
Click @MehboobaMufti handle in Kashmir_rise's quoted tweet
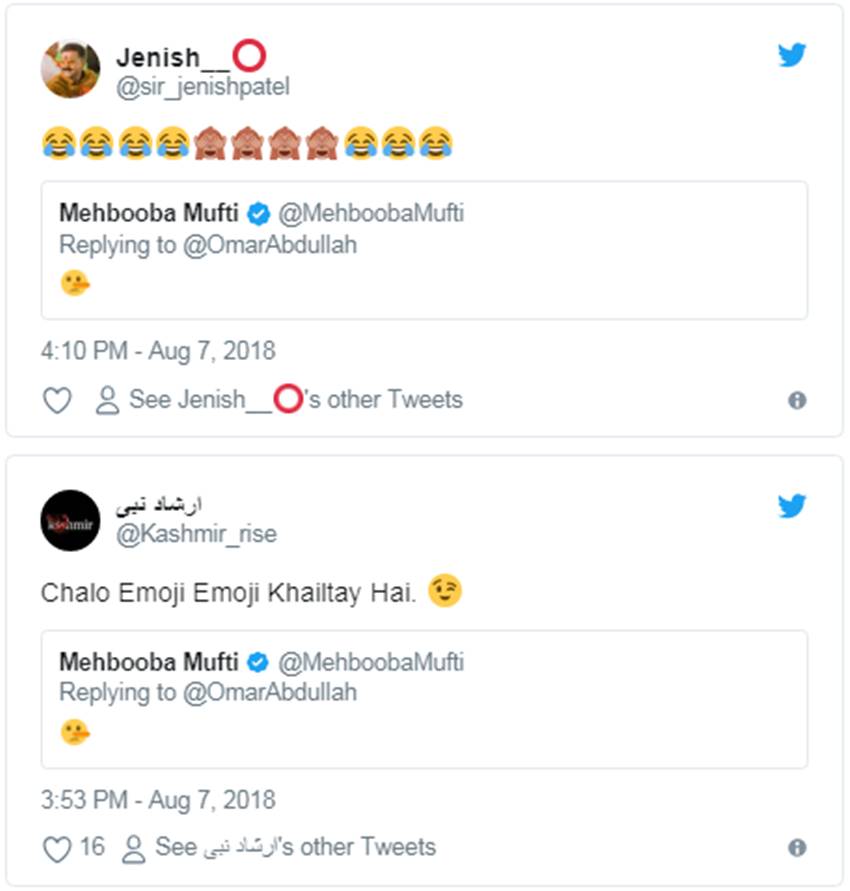tap(370, 662)
